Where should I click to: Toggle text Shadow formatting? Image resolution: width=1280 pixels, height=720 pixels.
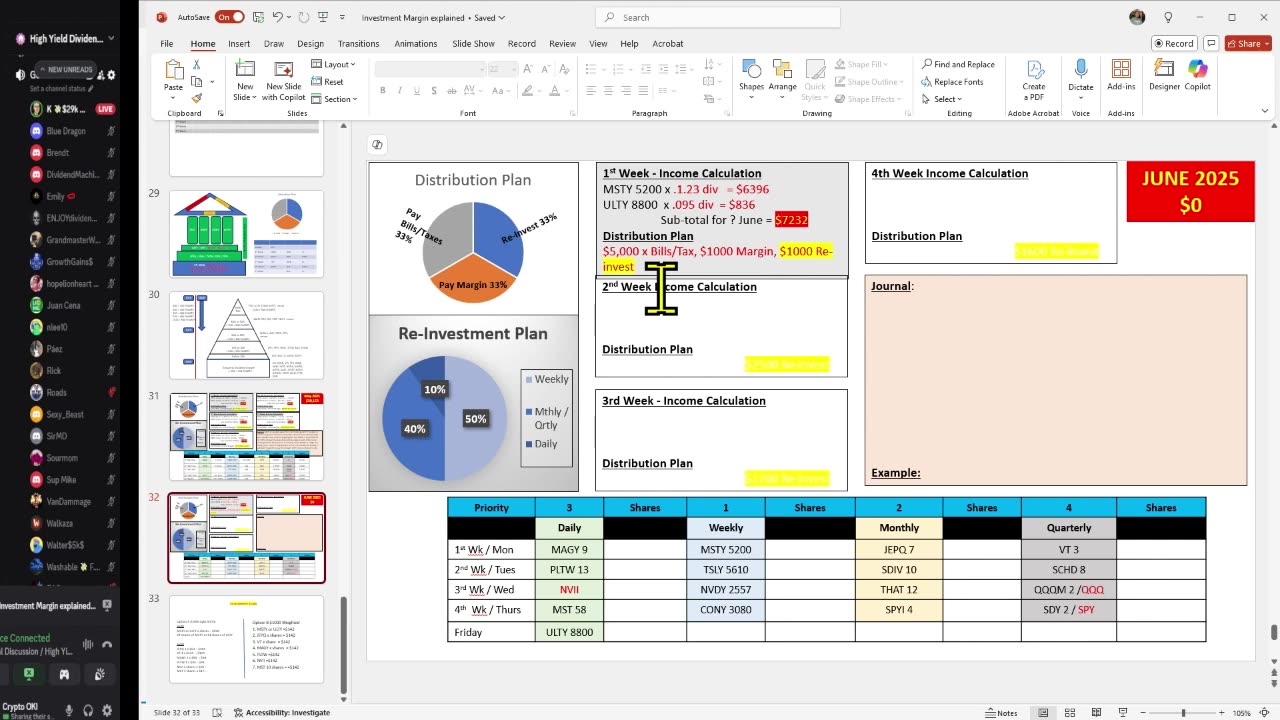(433, 91)
